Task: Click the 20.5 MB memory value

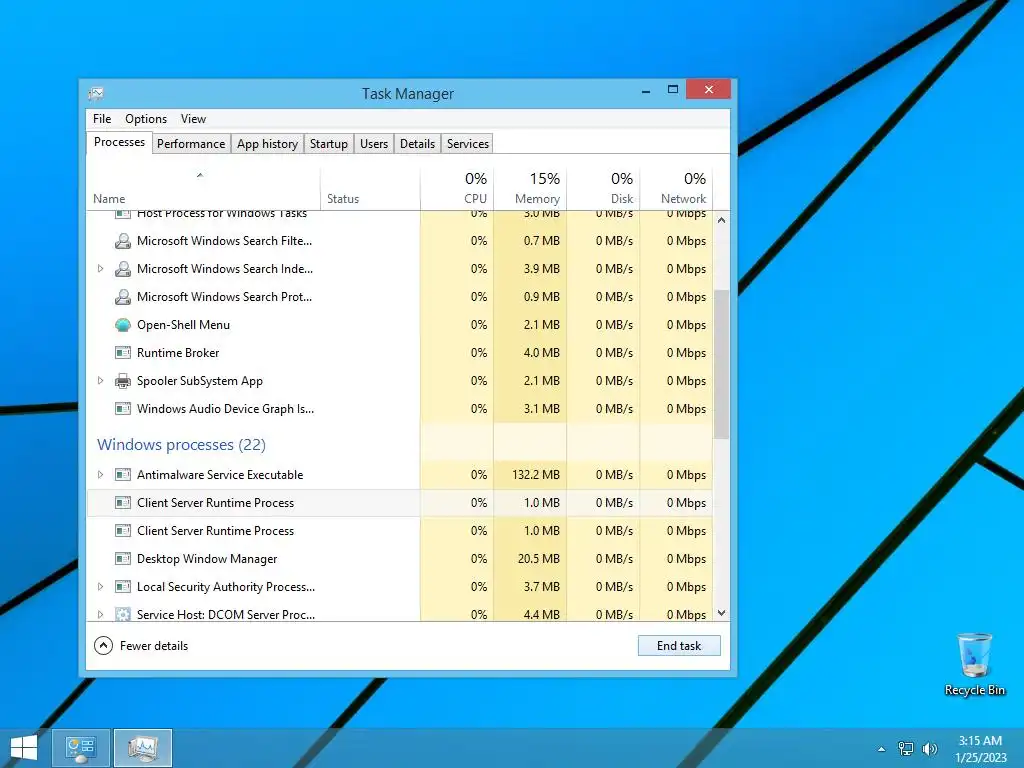Action: pyautogui.click(x=539, y=559)
